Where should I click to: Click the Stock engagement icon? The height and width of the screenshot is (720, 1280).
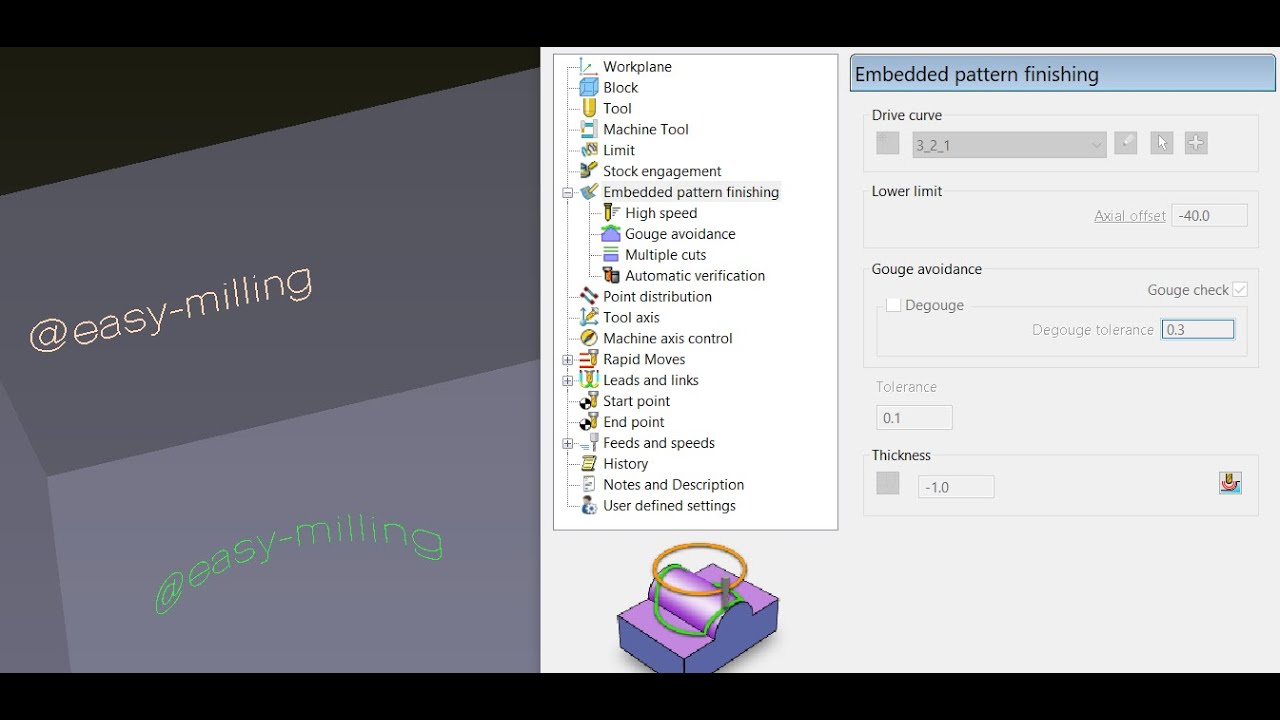click(x=589, y=171)
